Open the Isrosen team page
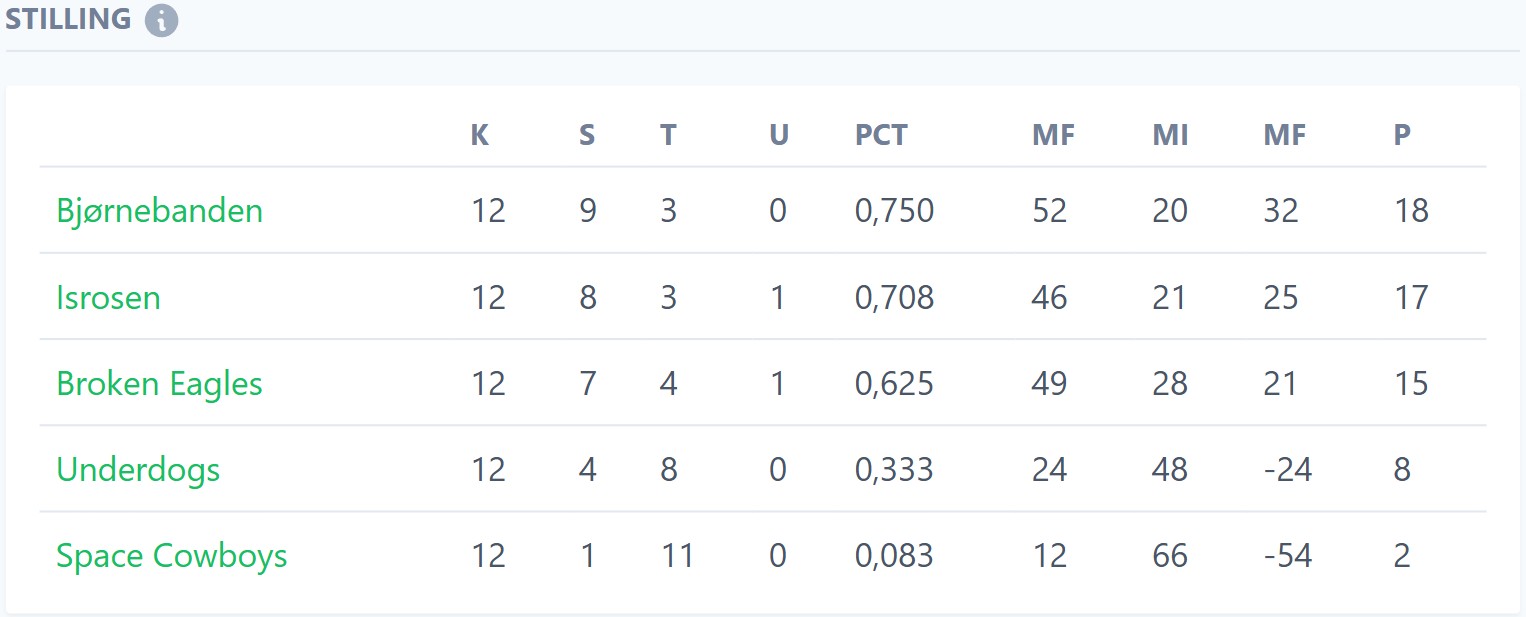 pos(108,298)
